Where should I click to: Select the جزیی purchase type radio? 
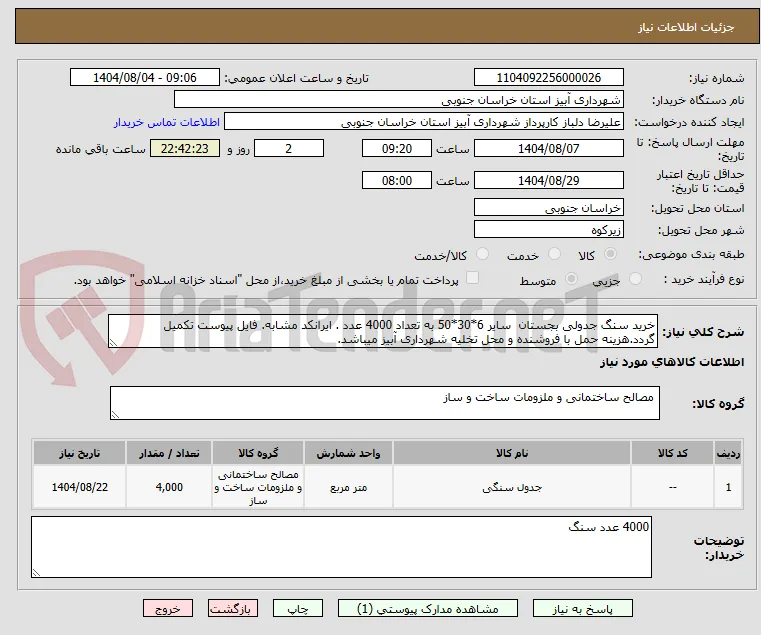tap(635, 279)
